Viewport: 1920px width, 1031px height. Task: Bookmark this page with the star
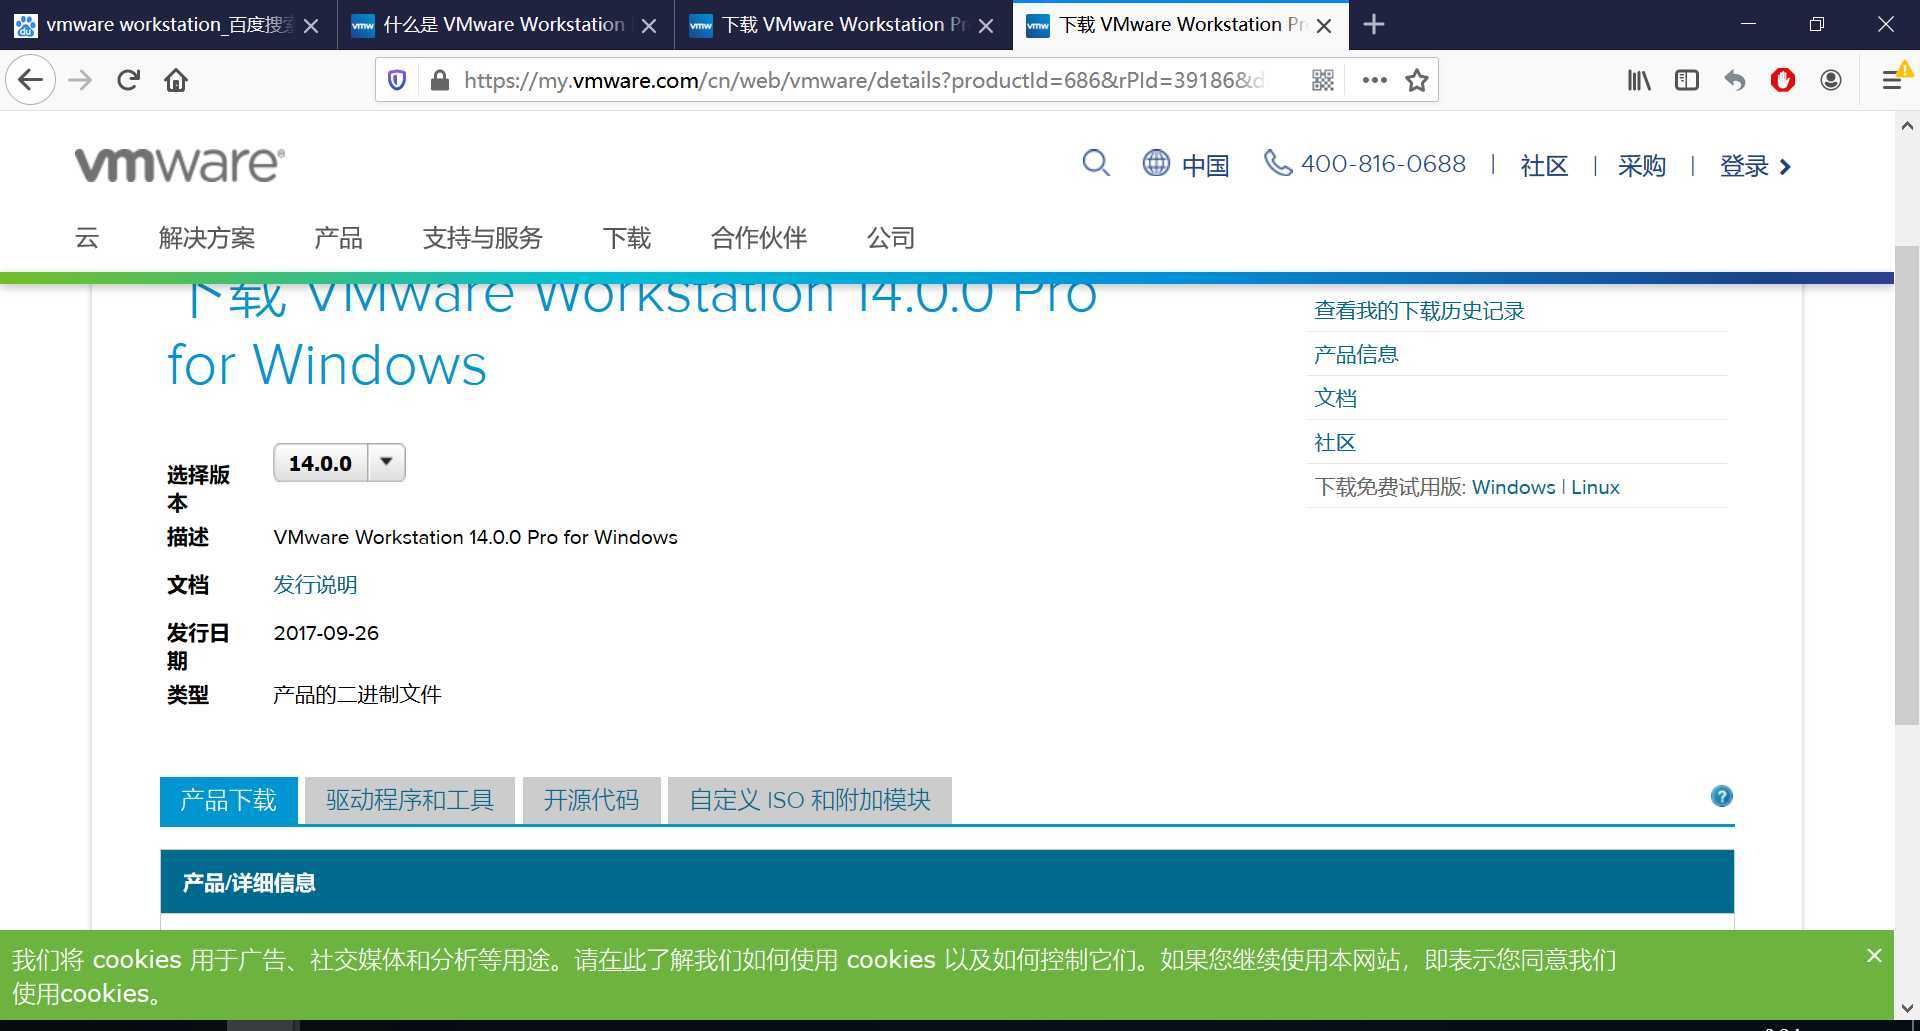tap(1417, 80)
